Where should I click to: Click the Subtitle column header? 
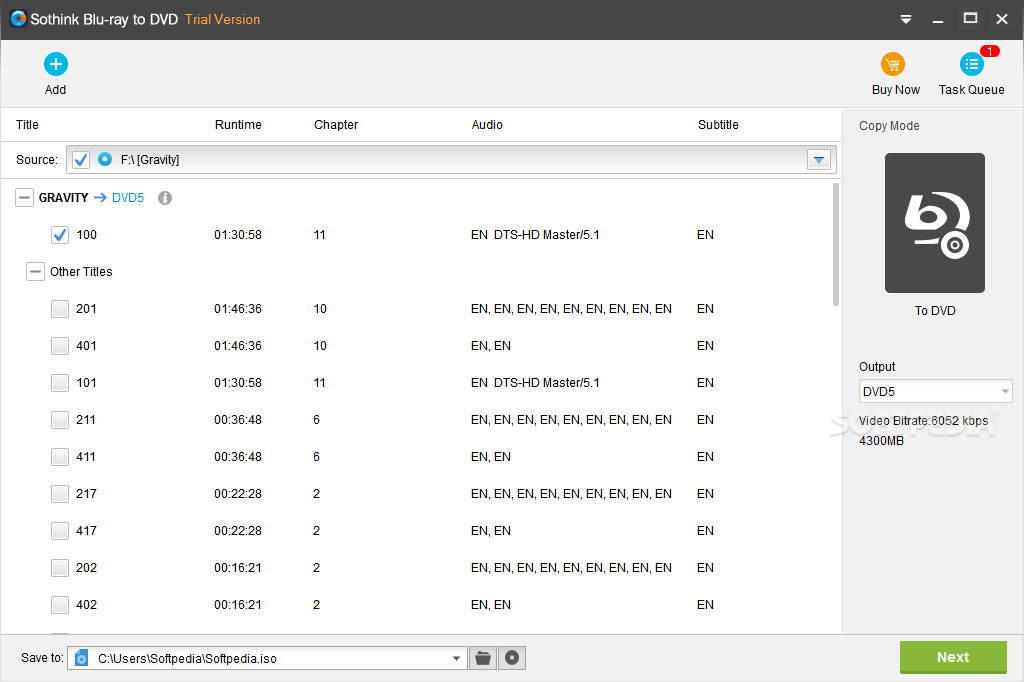[x=718, y=125]
